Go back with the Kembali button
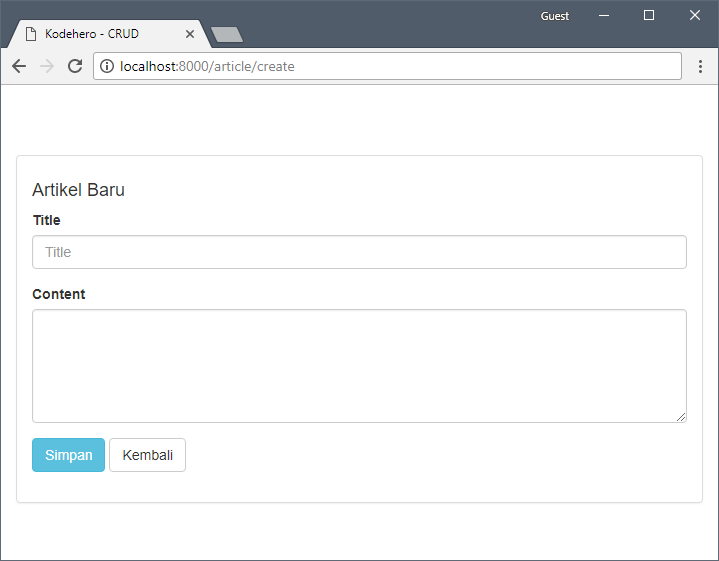The image size is (719, 561). [x=147, y=455]
